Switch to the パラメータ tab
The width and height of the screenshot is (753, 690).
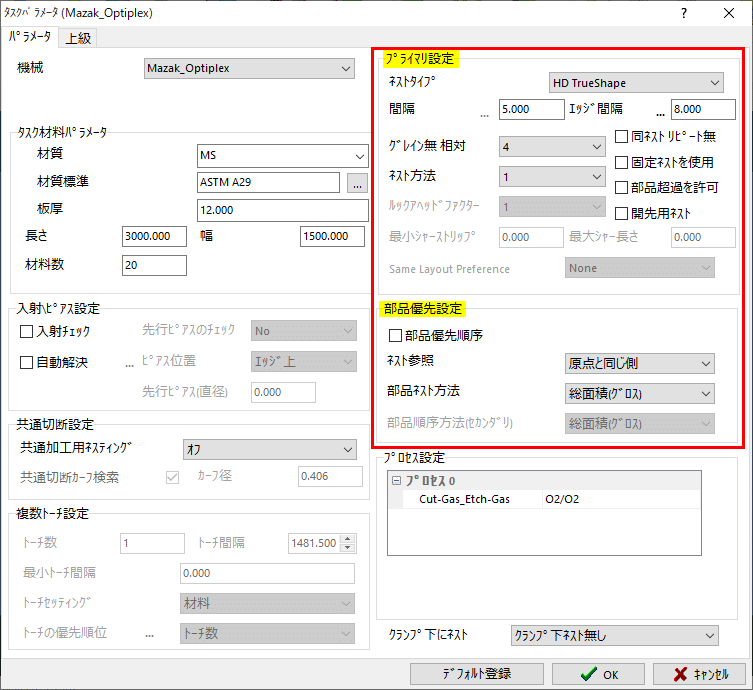pos(30,37)
